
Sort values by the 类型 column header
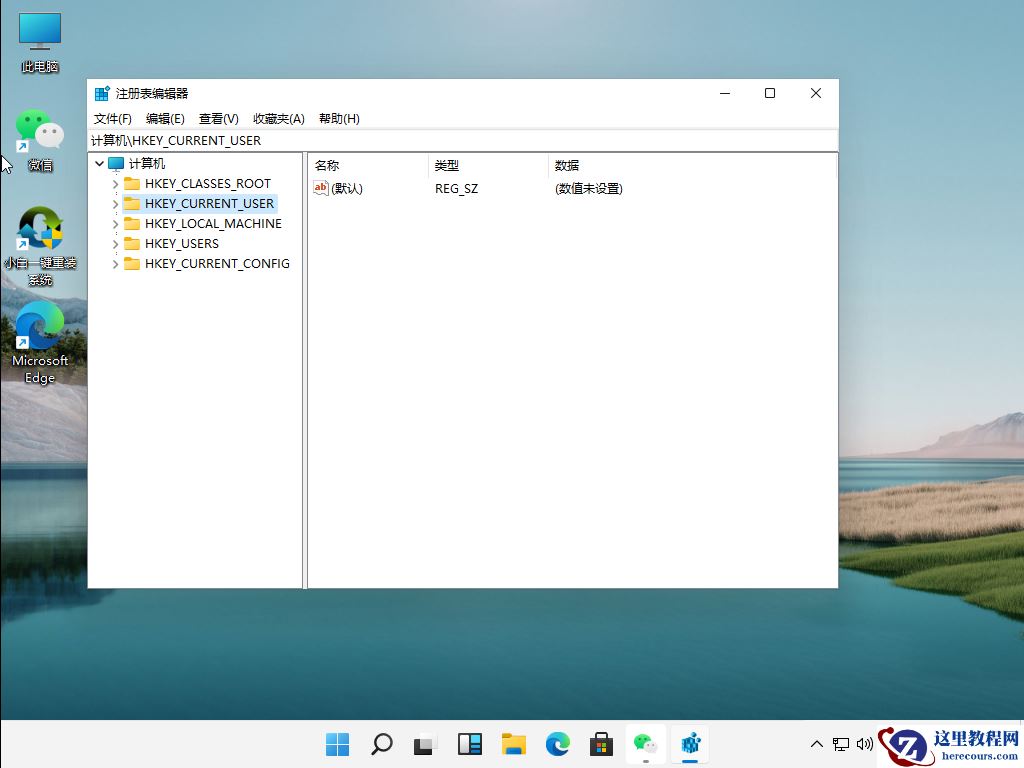447,165
